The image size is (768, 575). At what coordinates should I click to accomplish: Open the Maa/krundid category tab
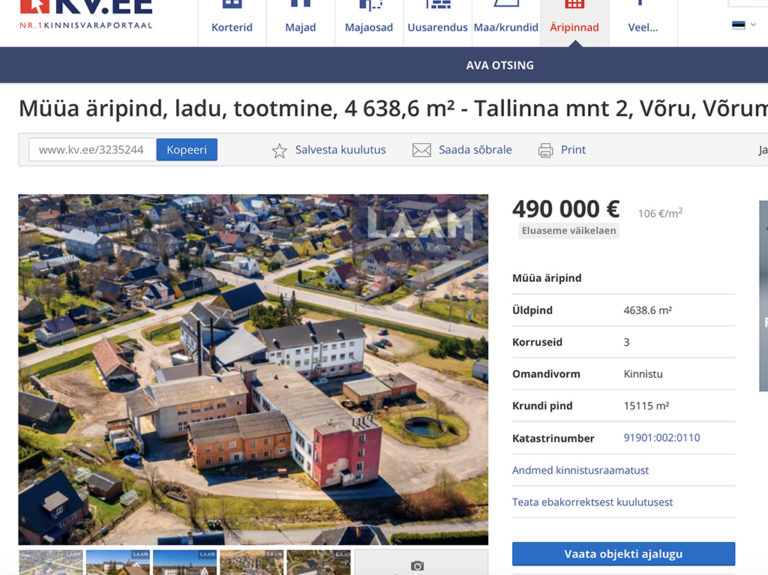pyautogui.click(x=505, y=22)
